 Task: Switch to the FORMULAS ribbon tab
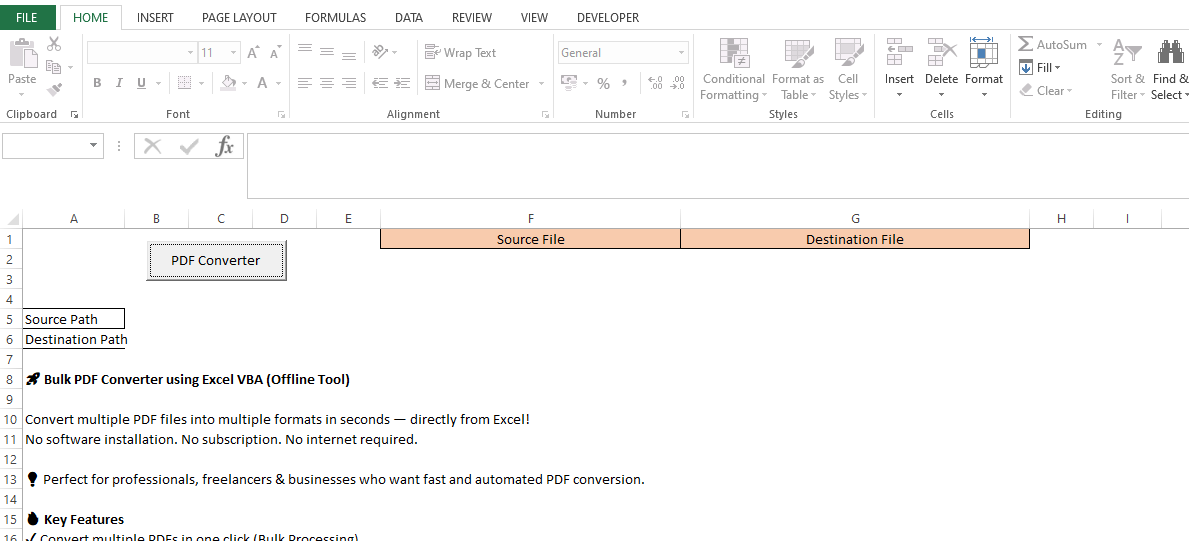click(x=335, y=18)
